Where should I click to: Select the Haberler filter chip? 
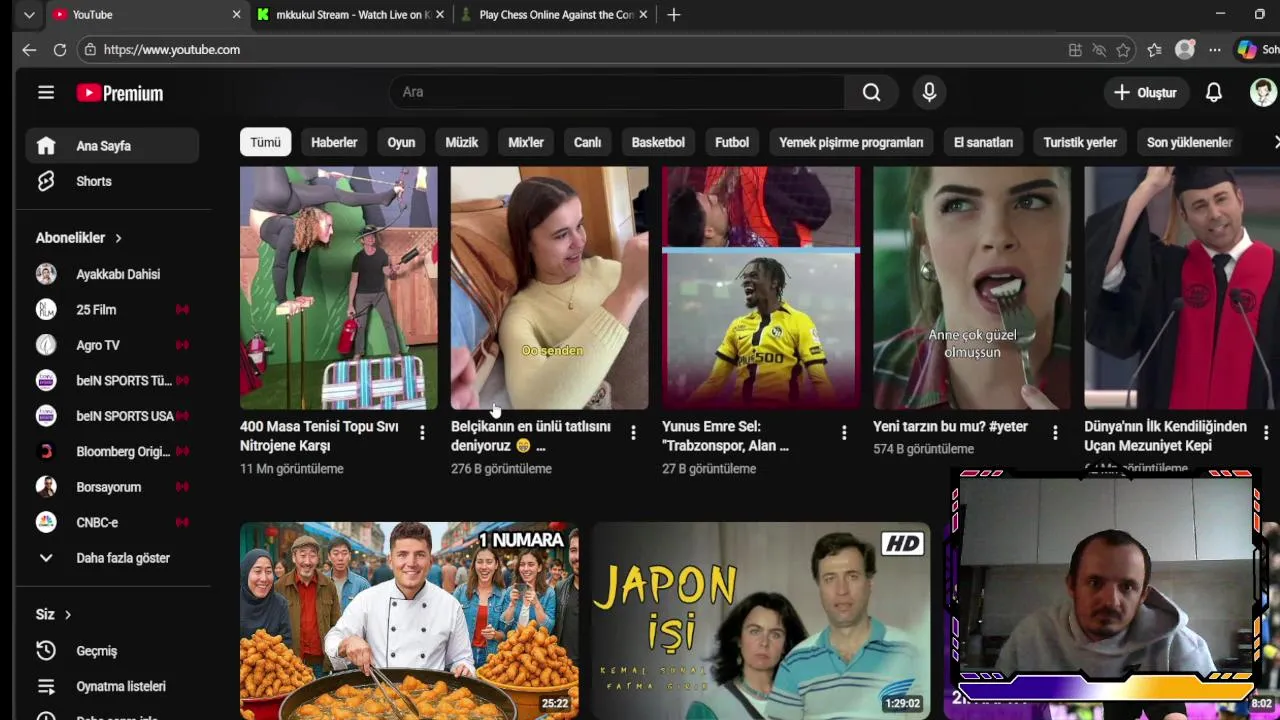334,142
